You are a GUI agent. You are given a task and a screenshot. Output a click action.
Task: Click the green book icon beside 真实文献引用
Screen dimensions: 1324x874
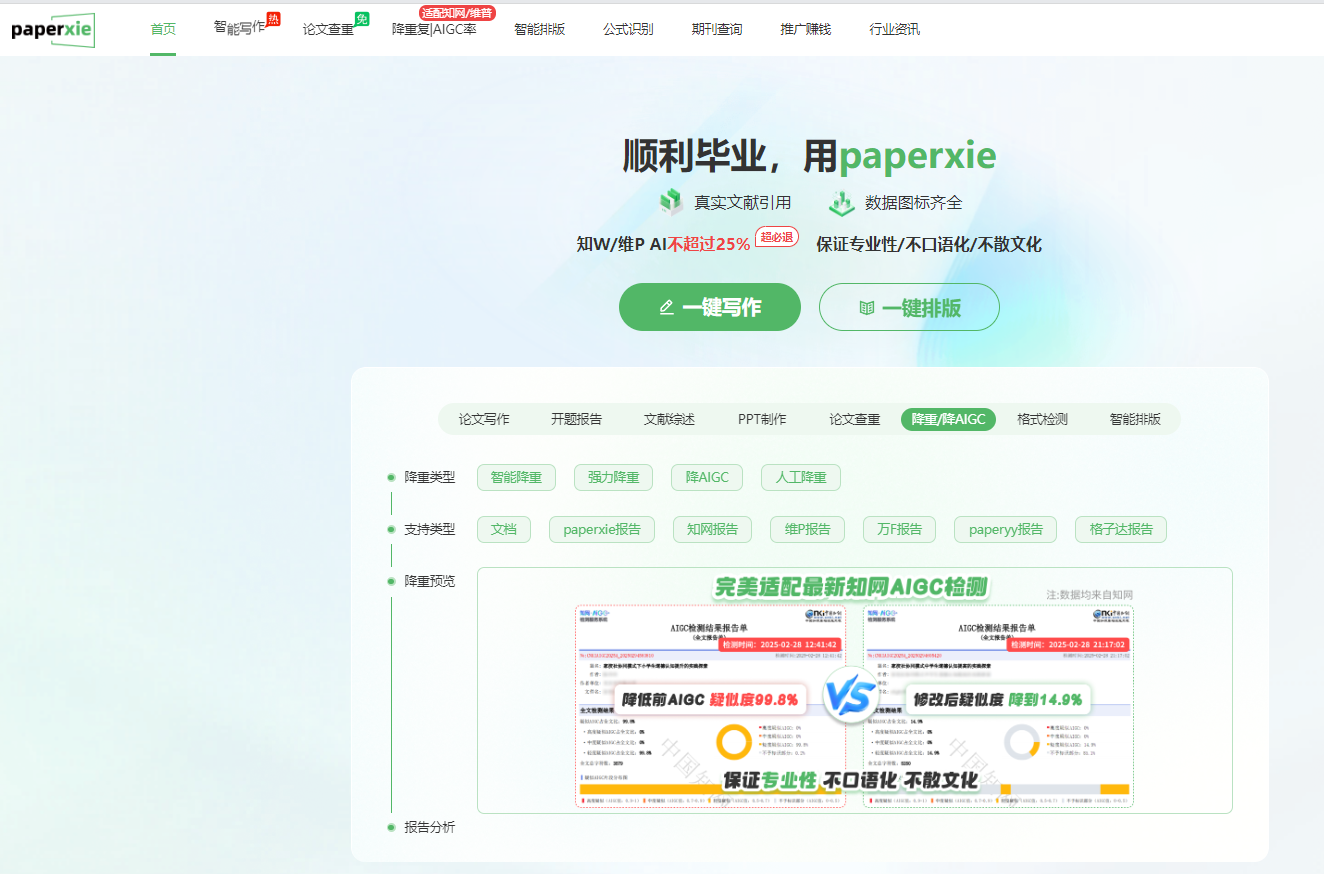pyautogui.click(x=671, y=202)
